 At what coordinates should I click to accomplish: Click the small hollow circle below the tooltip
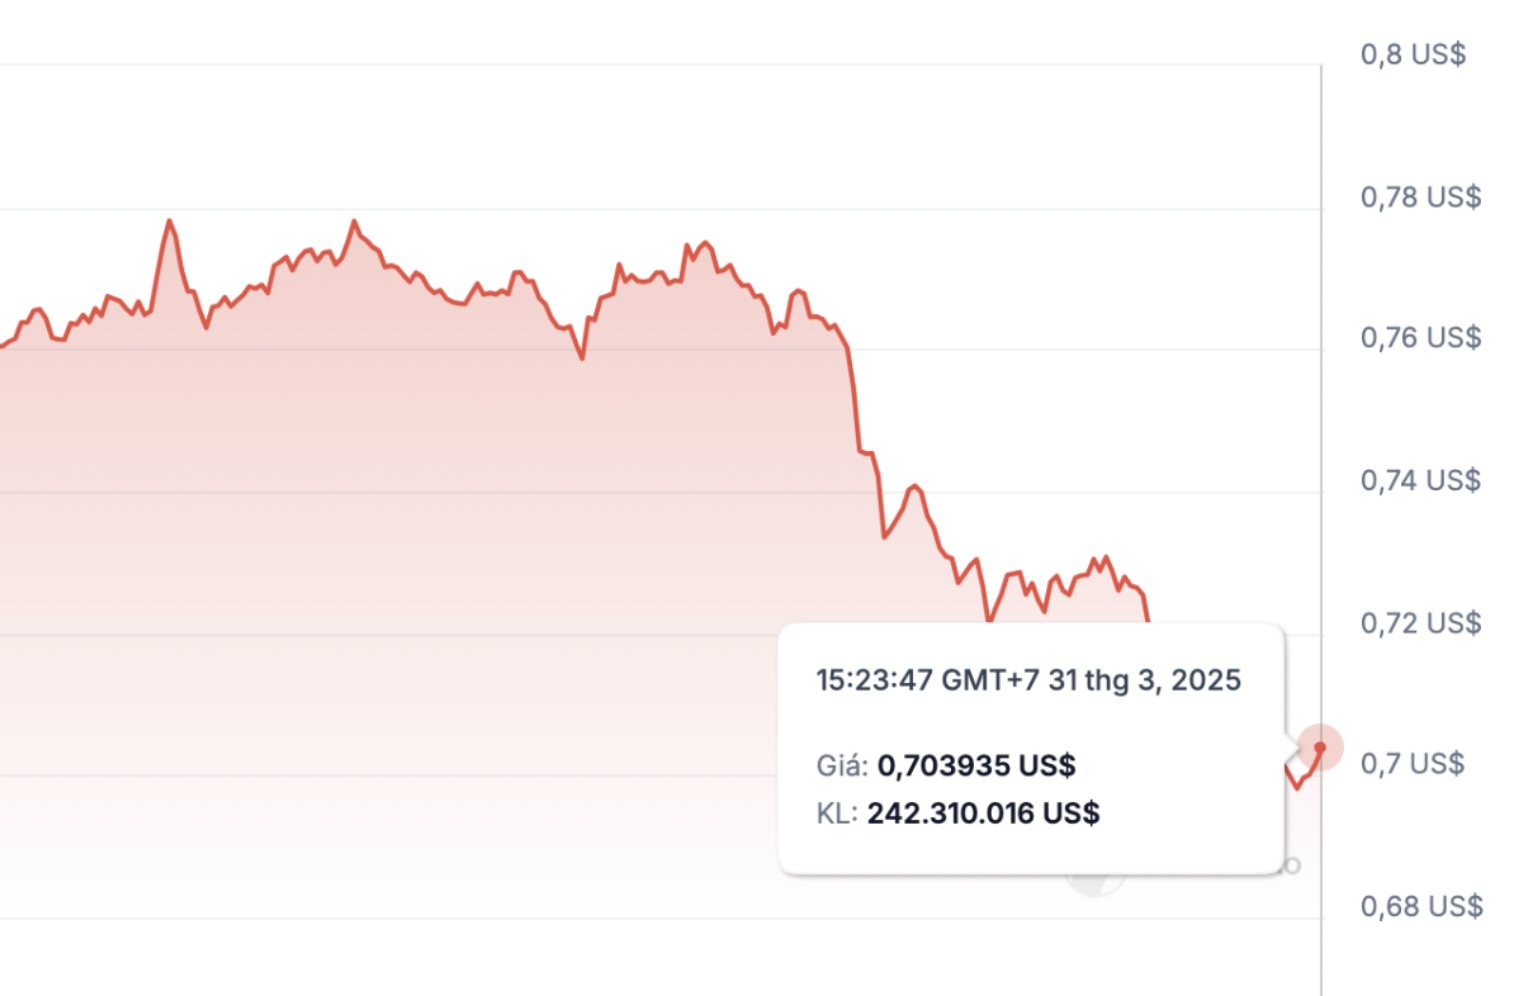coord(1292,866)
